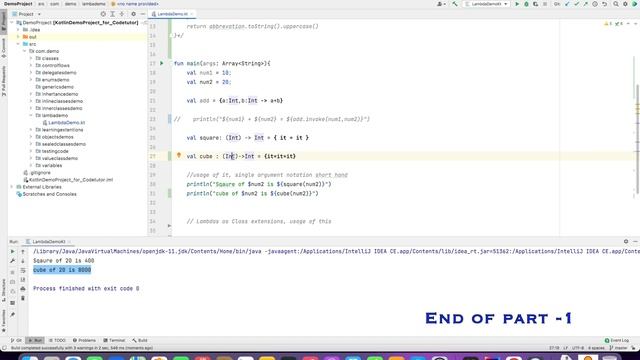
Task: Click the toolbar Stop square icon
Action: click(544, 4)
